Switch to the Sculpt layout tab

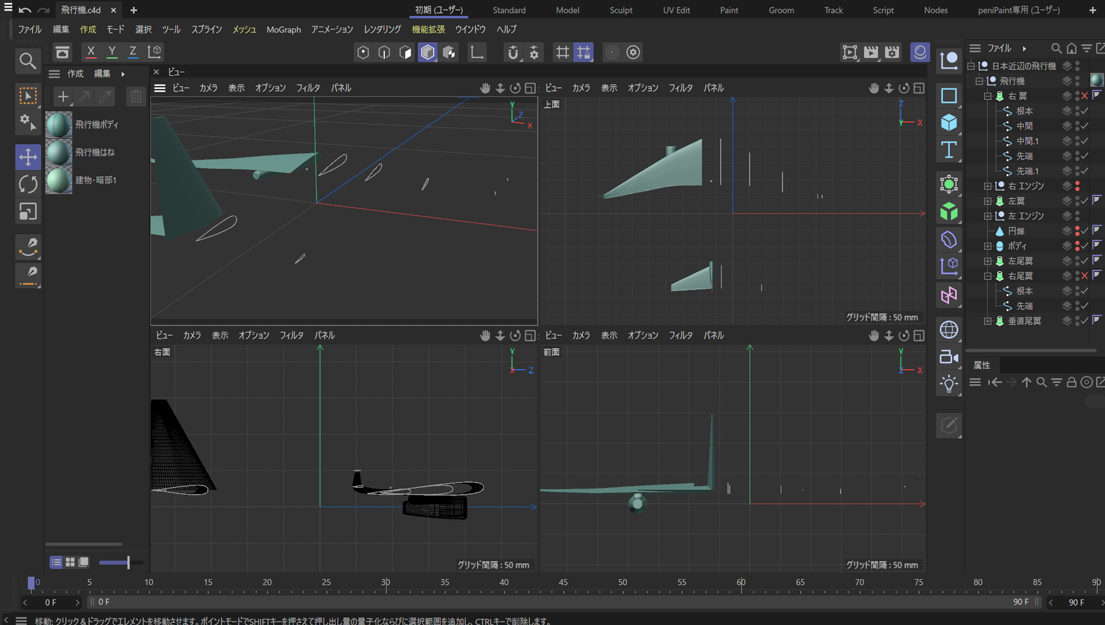620,10
